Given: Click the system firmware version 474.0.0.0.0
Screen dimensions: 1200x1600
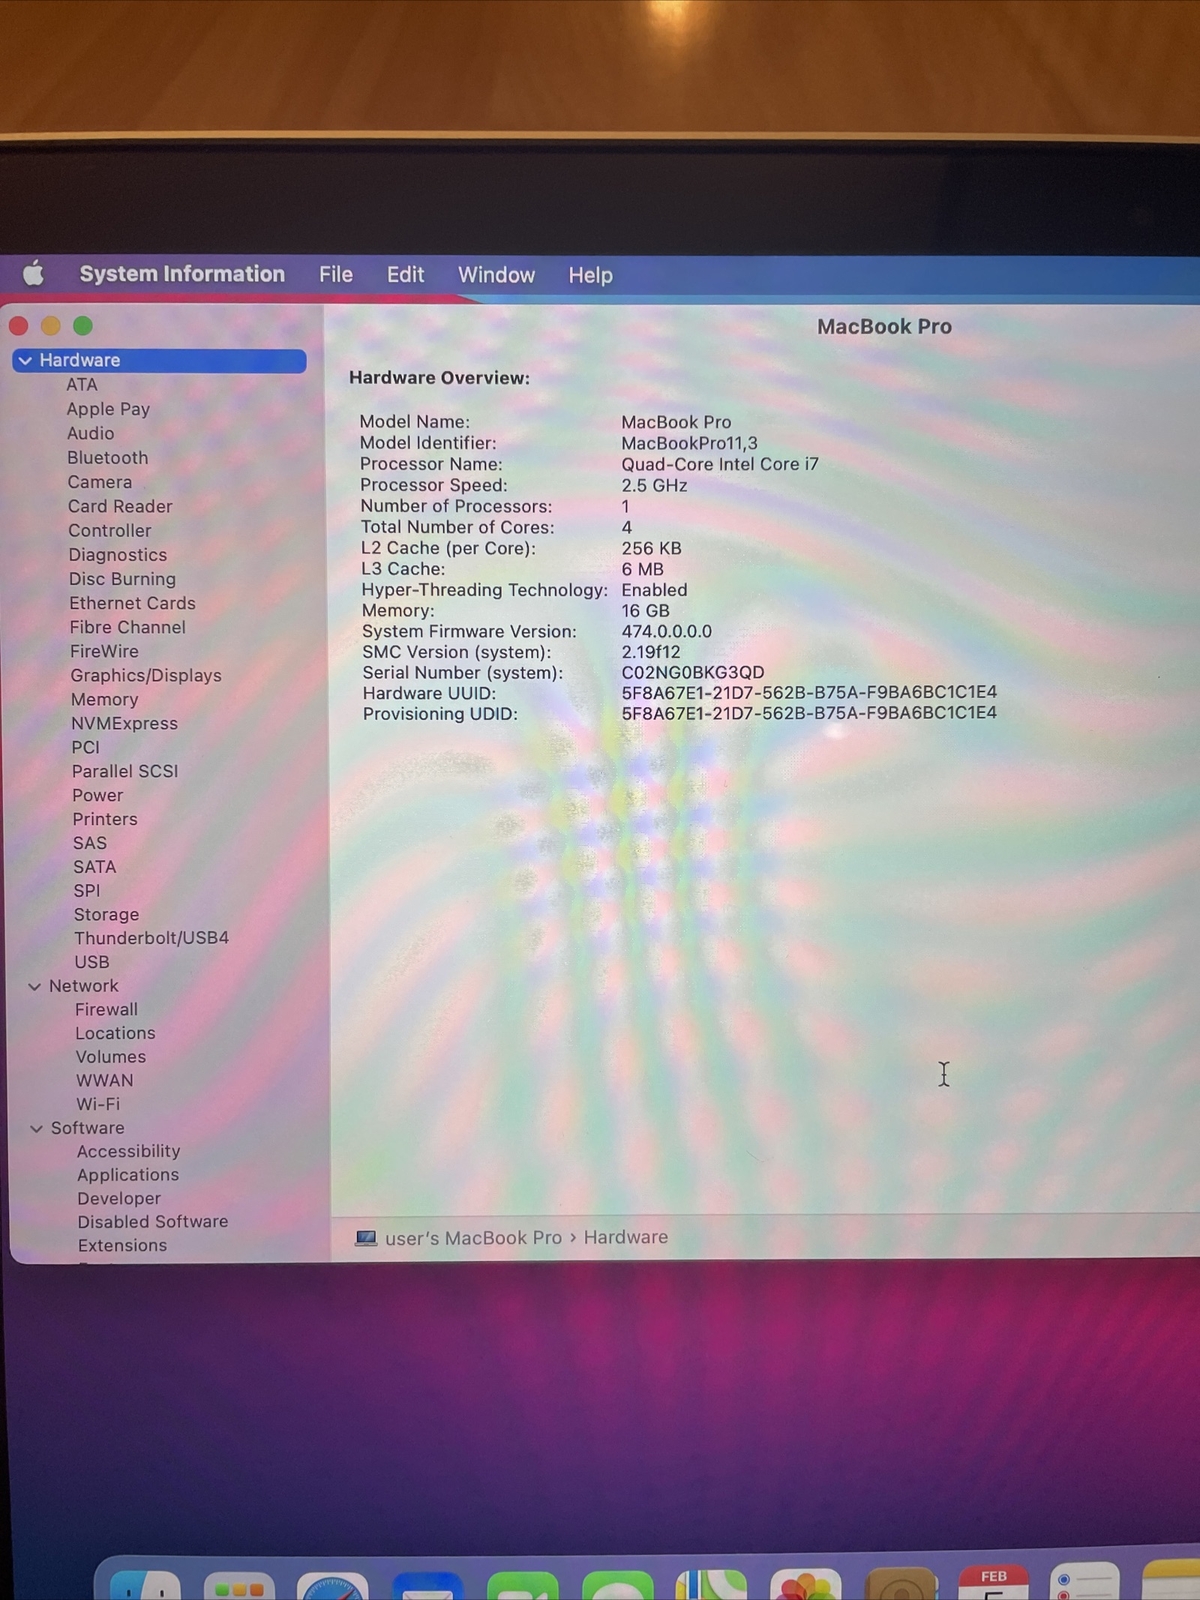Looking at the screenshot, I should click(x=666, y=632).
